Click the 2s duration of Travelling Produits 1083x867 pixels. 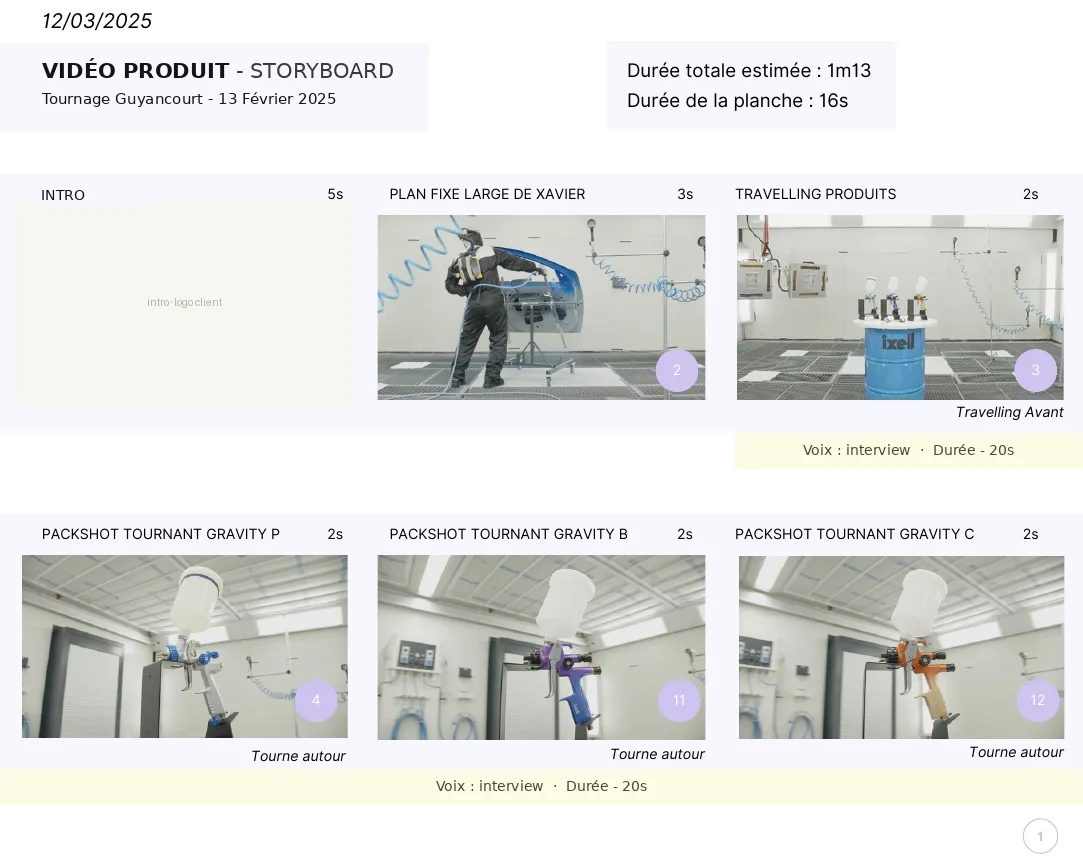click(1030, 195)
